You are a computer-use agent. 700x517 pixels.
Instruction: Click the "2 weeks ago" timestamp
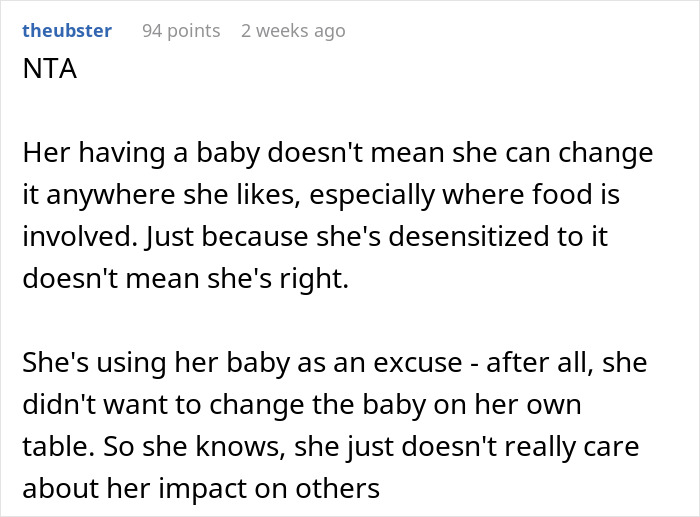tap(293, 31)
